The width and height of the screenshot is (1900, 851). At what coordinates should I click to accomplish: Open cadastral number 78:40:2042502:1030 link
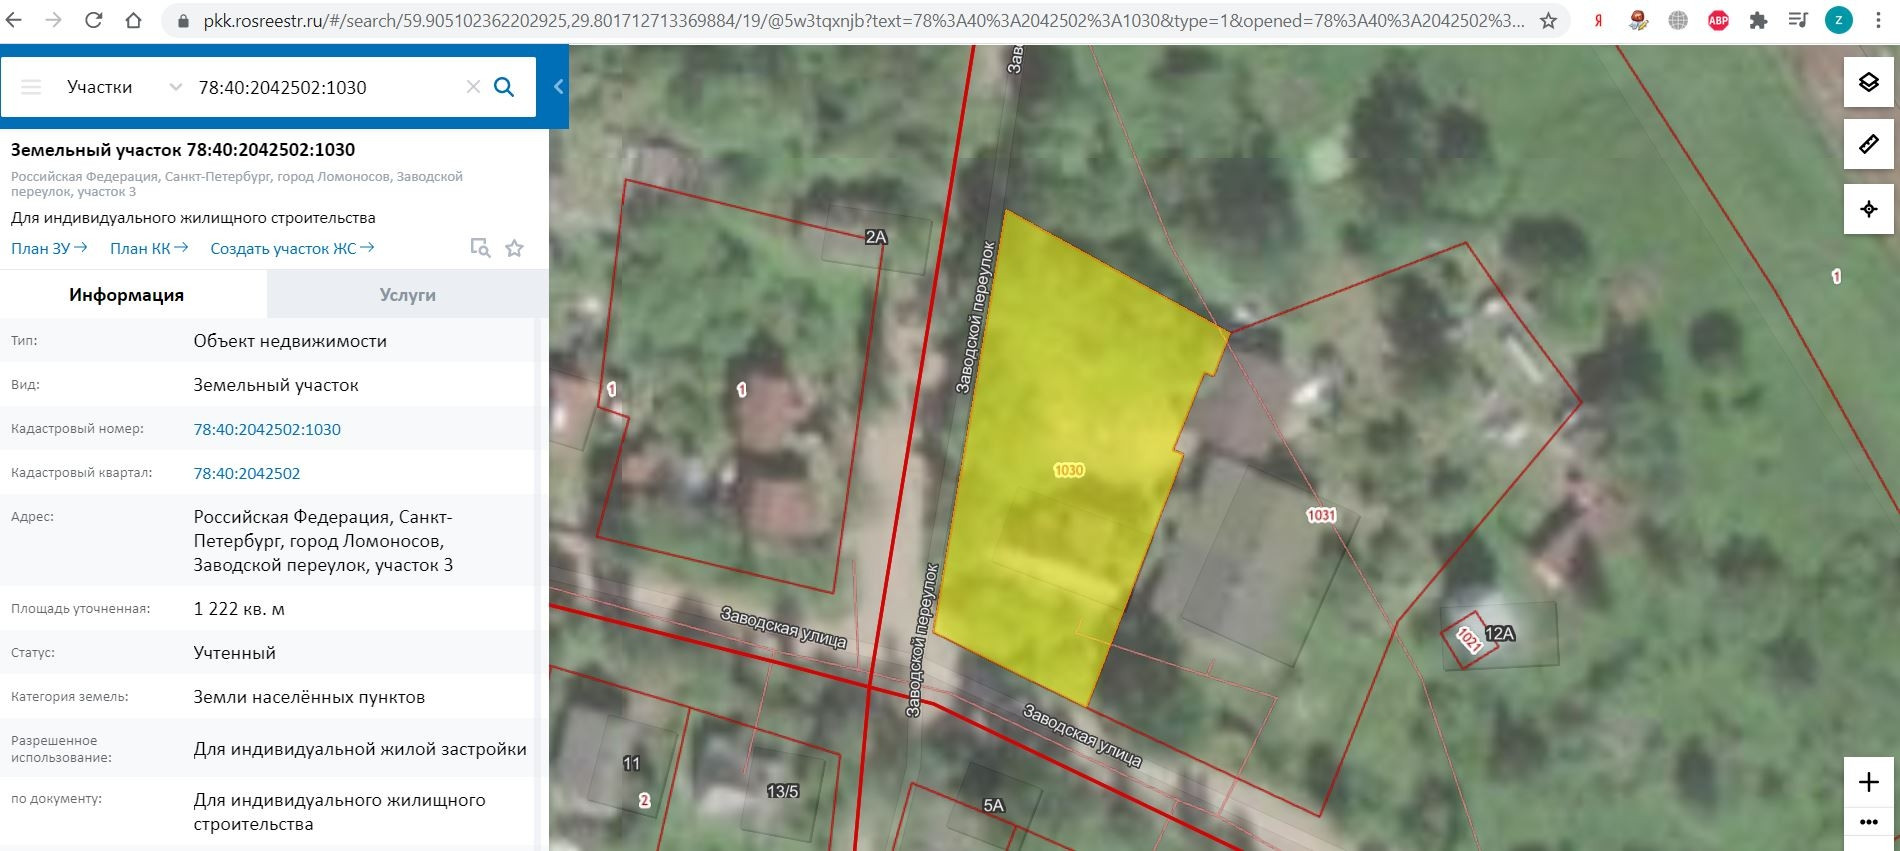tap(267, 429)
